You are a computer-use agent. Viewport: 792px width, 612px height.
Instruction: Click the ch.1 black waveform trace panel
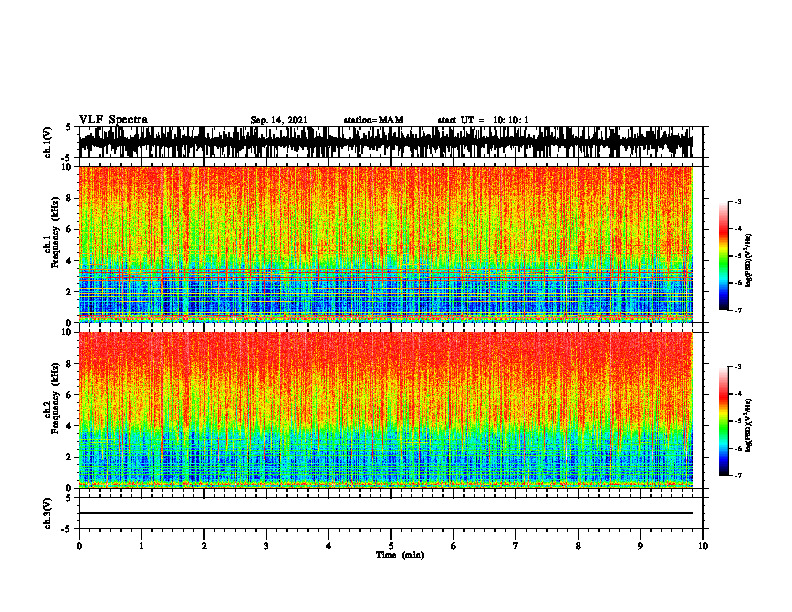coord(386,142)
